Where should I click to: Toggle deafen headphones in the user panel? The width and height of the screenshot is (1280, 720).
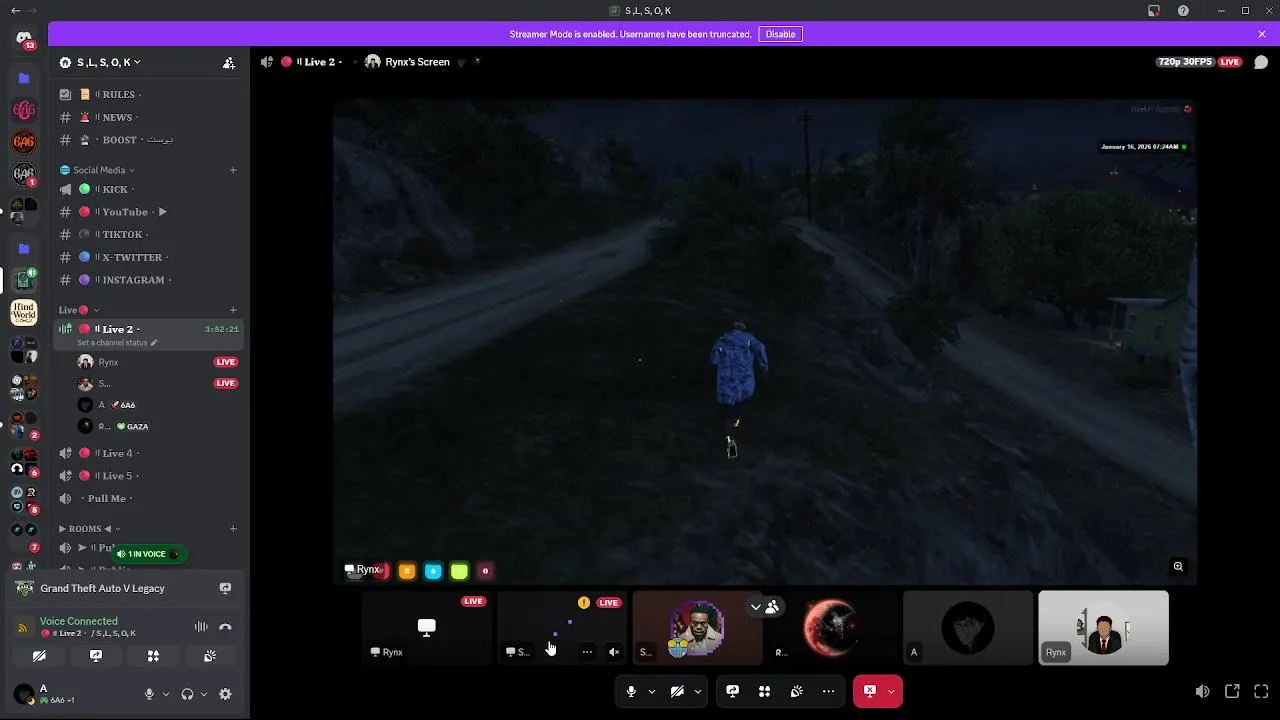coord(187,694)
